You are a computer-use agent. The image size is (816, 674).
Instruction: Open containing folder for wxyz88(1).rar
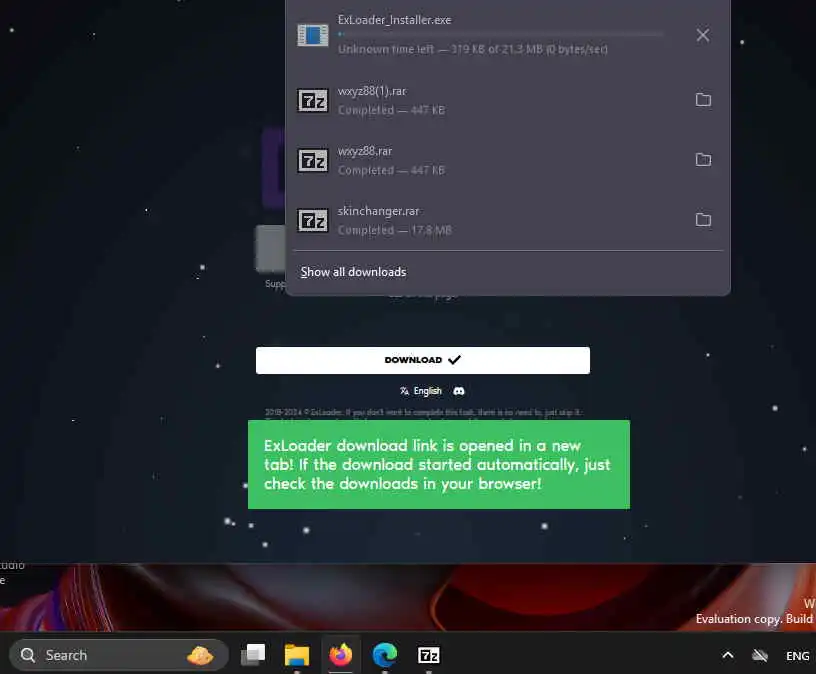pyautogui.click(x=703, y=99)
